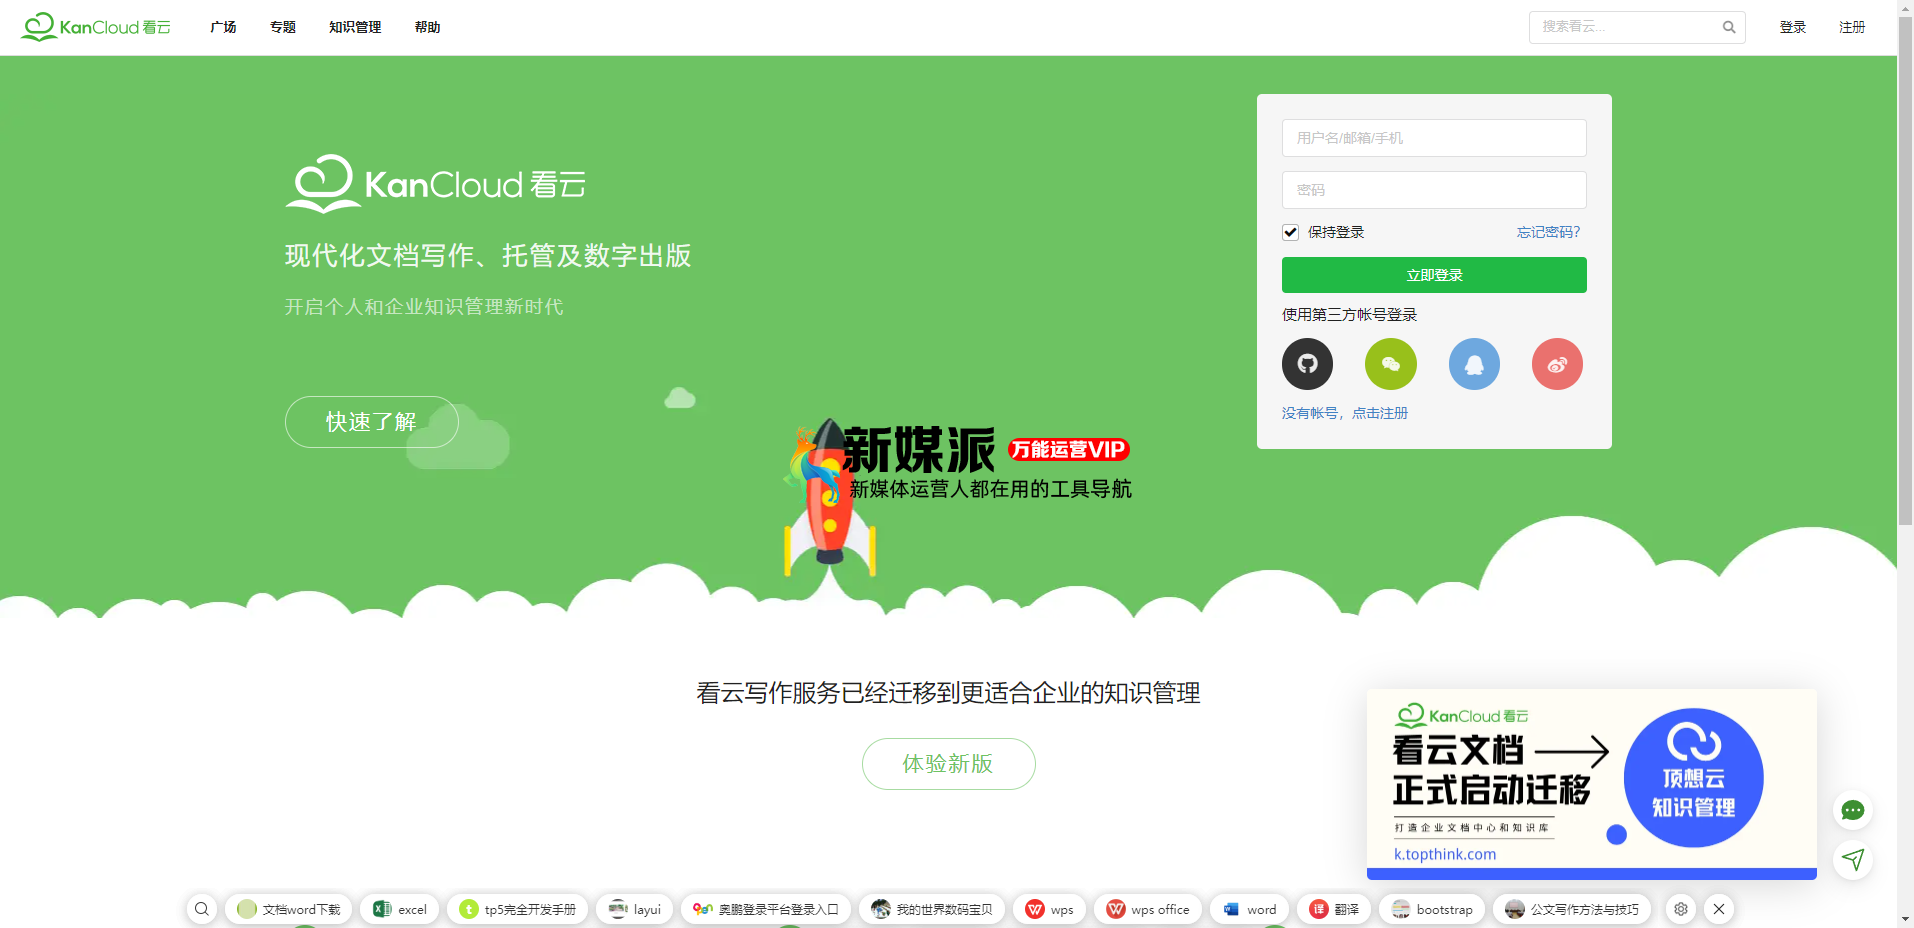Click the k.topthink.com link in the promo card
This screenshot has height=928, width=1914.
click(1445, 854)
